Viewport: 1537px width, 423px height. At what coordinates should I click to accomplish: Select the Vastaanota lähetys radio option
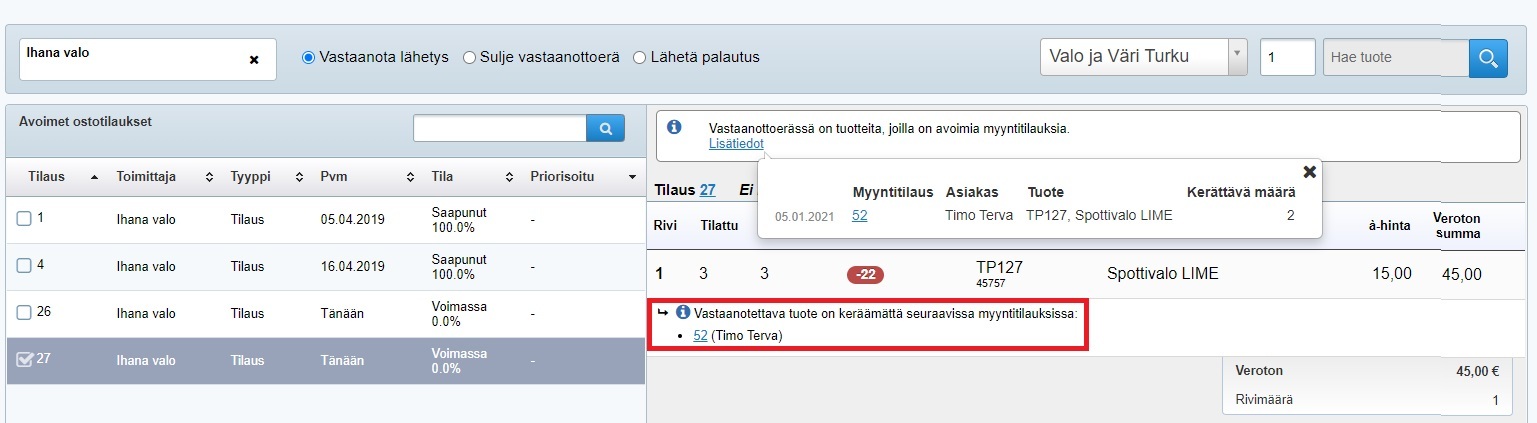click(309, 57)
